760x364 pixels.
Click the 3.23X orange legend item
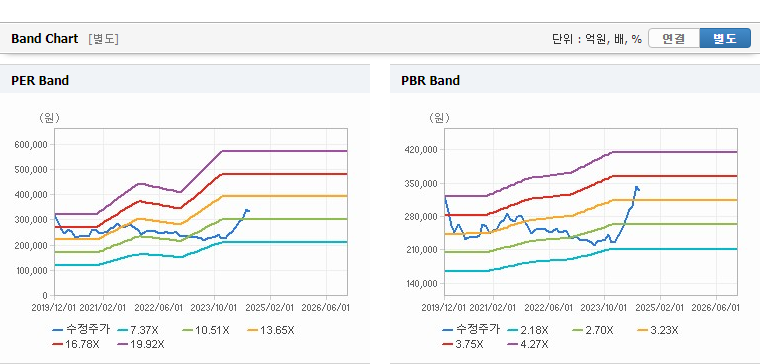[658, 331]
